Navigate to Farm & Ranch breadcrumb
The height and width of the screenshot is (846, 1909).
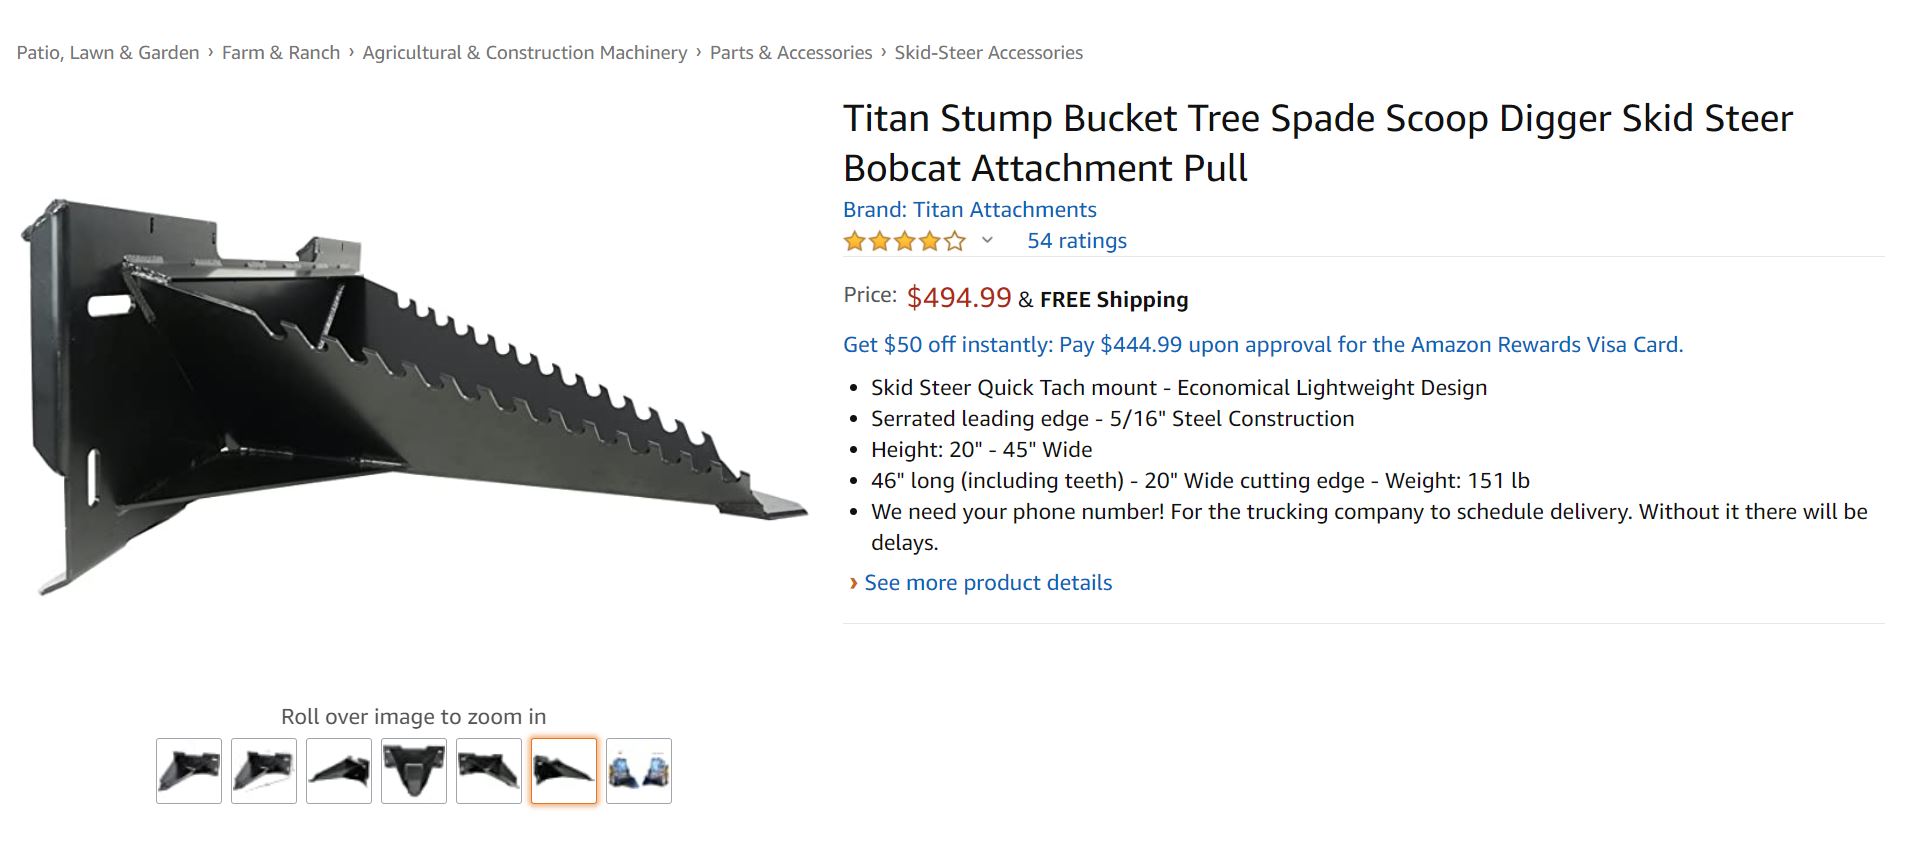(281, 53)
